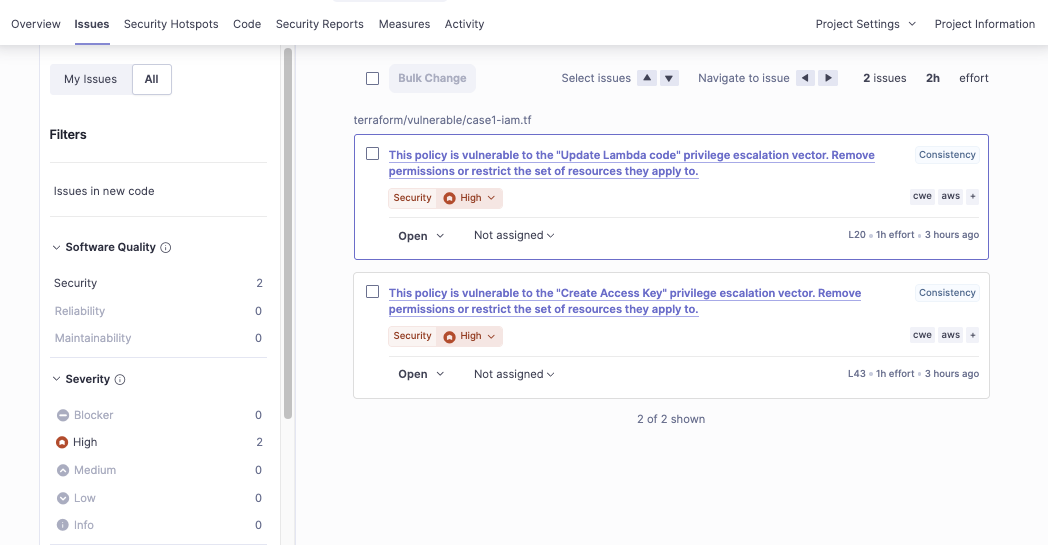
Task: Open status dropdown on Lambda issue
Action: [421, 236]
